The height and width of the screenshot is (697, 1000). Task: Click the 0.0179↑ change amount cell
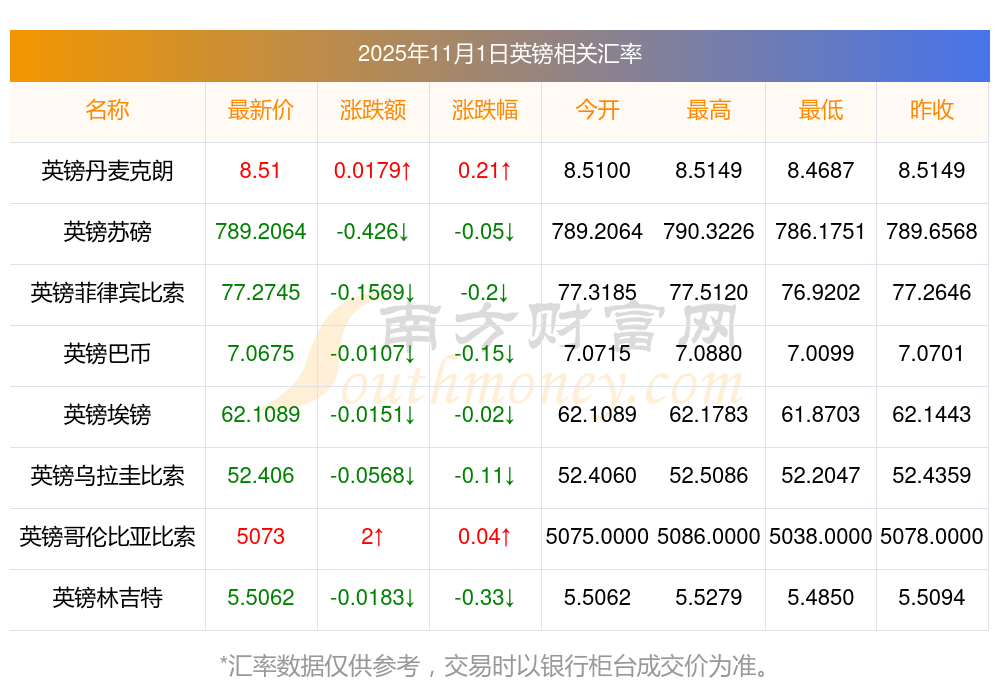(x=373, y=171)
